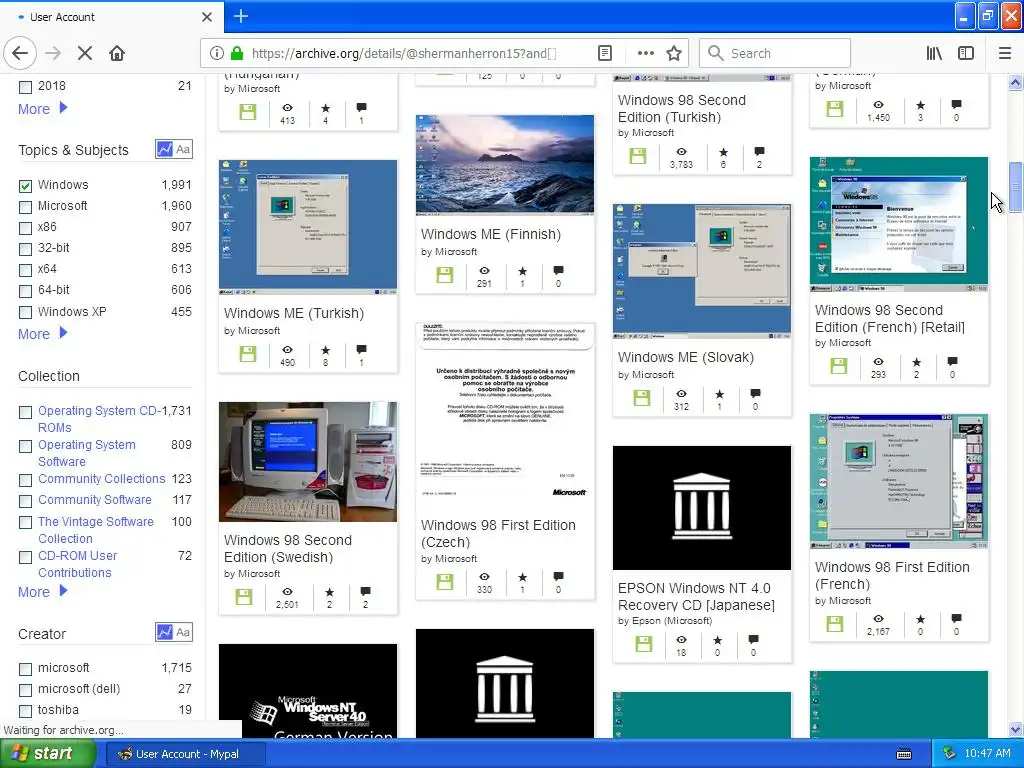Open EPSON Windows NT 4.0 Recovery CD thumbnail
Image resolution: width=1024 pixels, height=768 pixels.
pyautogui.click(x=701, y=507)
